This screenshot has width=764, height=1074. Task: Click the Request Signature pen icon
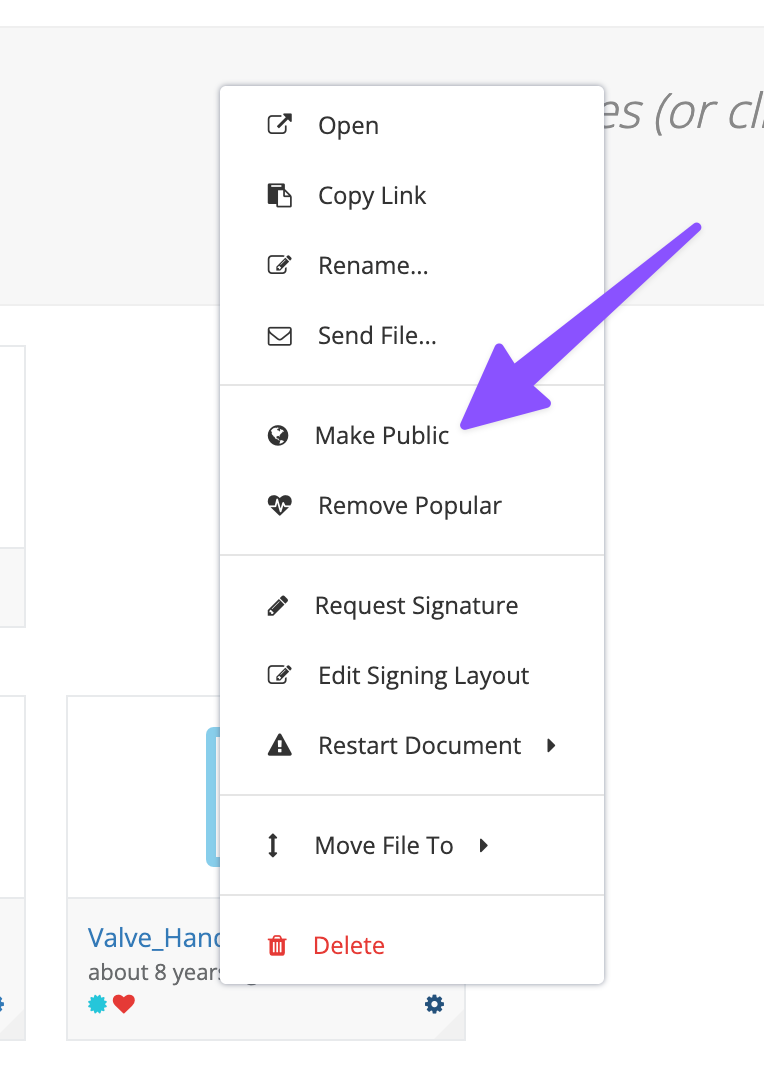[278, 606]
